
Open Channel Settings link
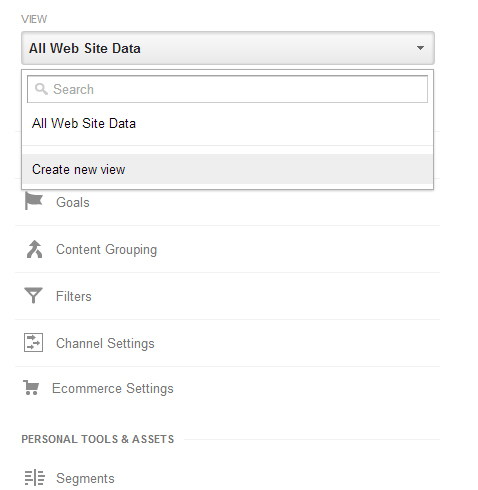105,344
